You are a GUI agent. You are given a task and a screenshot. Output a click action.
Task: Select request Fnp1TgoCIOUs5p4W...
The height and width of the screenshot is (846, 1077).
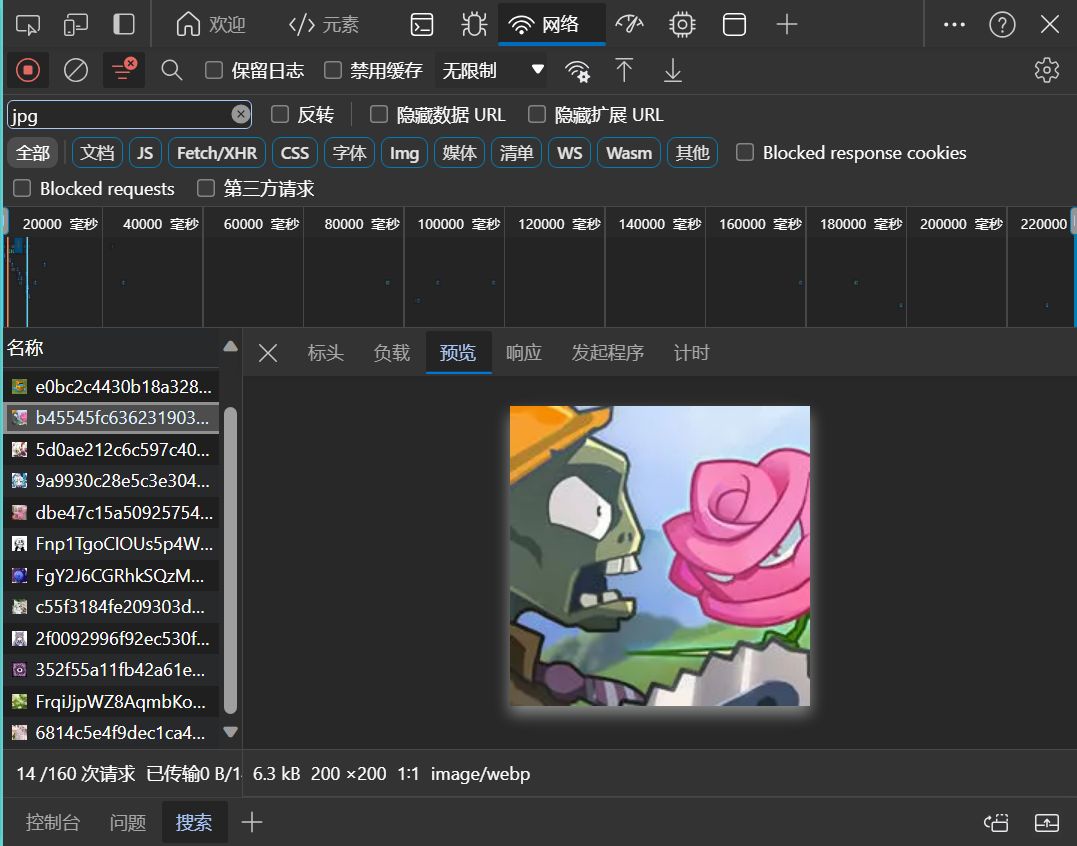pos(112,544)
